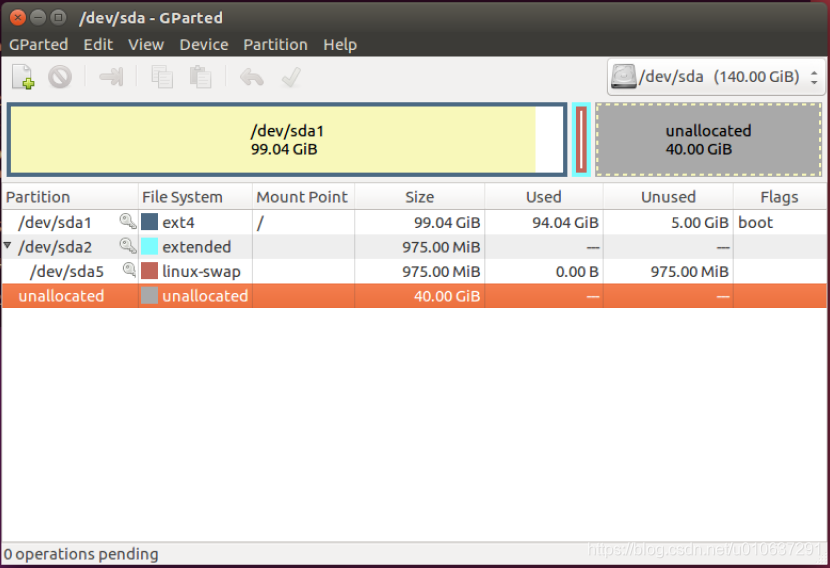Select the /dev/sda1 partition row

coord(413,222)
